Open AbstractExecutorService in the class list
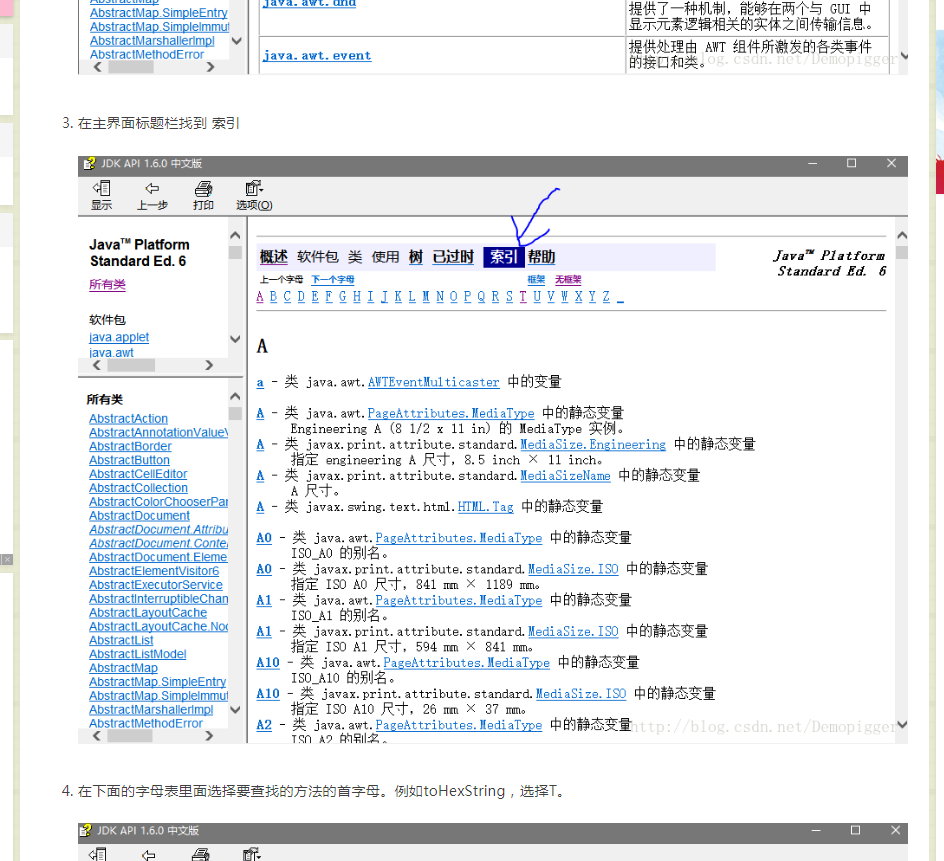Image resolution: width=944 pixels, height=861 pixels. tap(156, 585)
